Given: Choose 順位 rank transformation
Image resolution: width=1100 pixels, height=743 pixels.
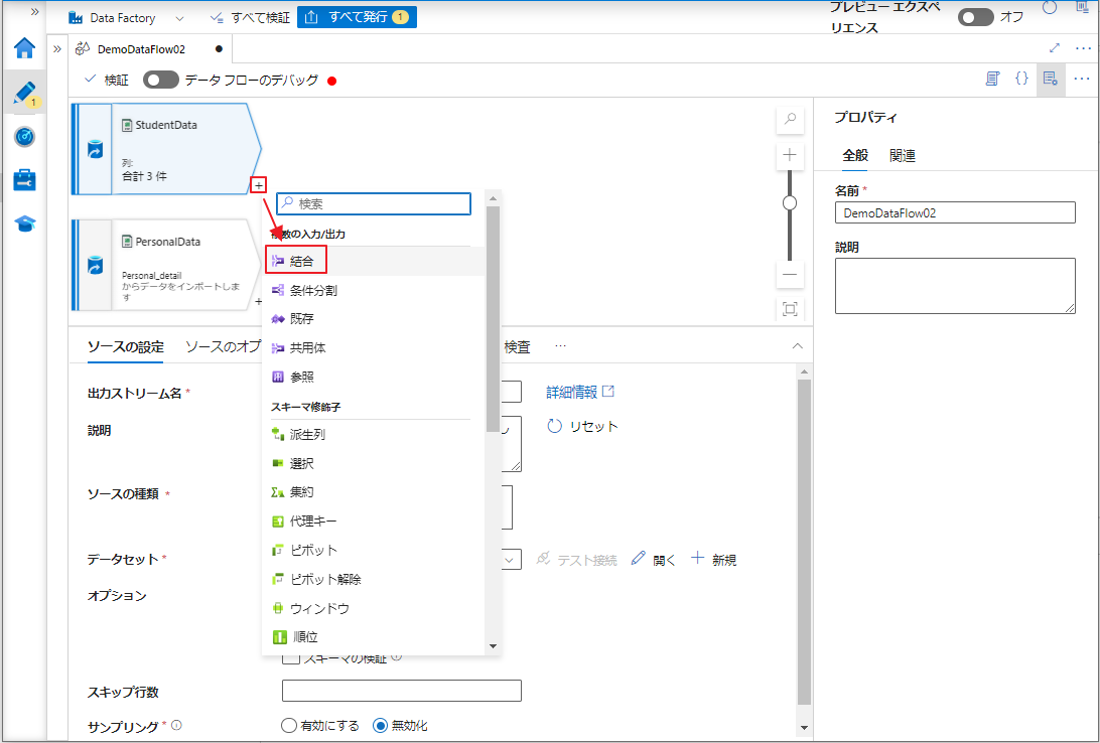Looking at the screenshot, I should [375, 637].
